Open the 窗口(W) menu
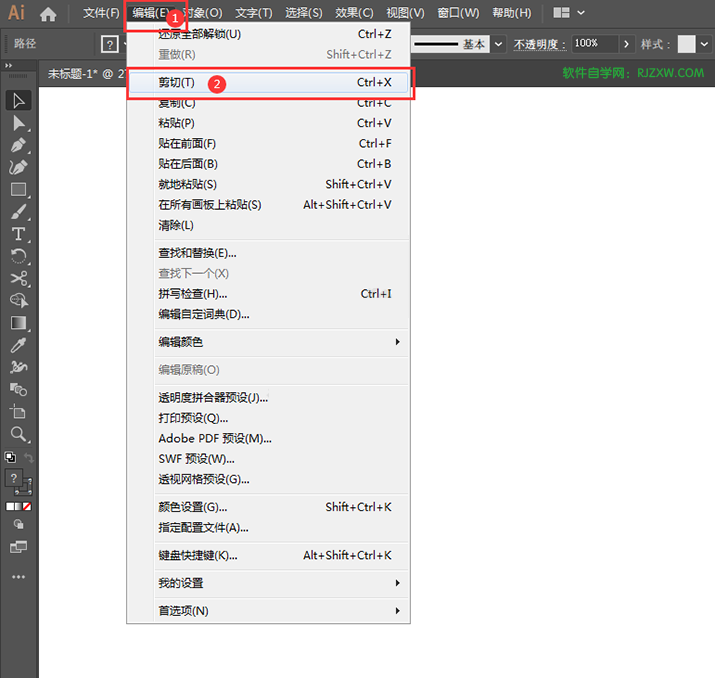The image size is (715, 678). tap(458, 13)
